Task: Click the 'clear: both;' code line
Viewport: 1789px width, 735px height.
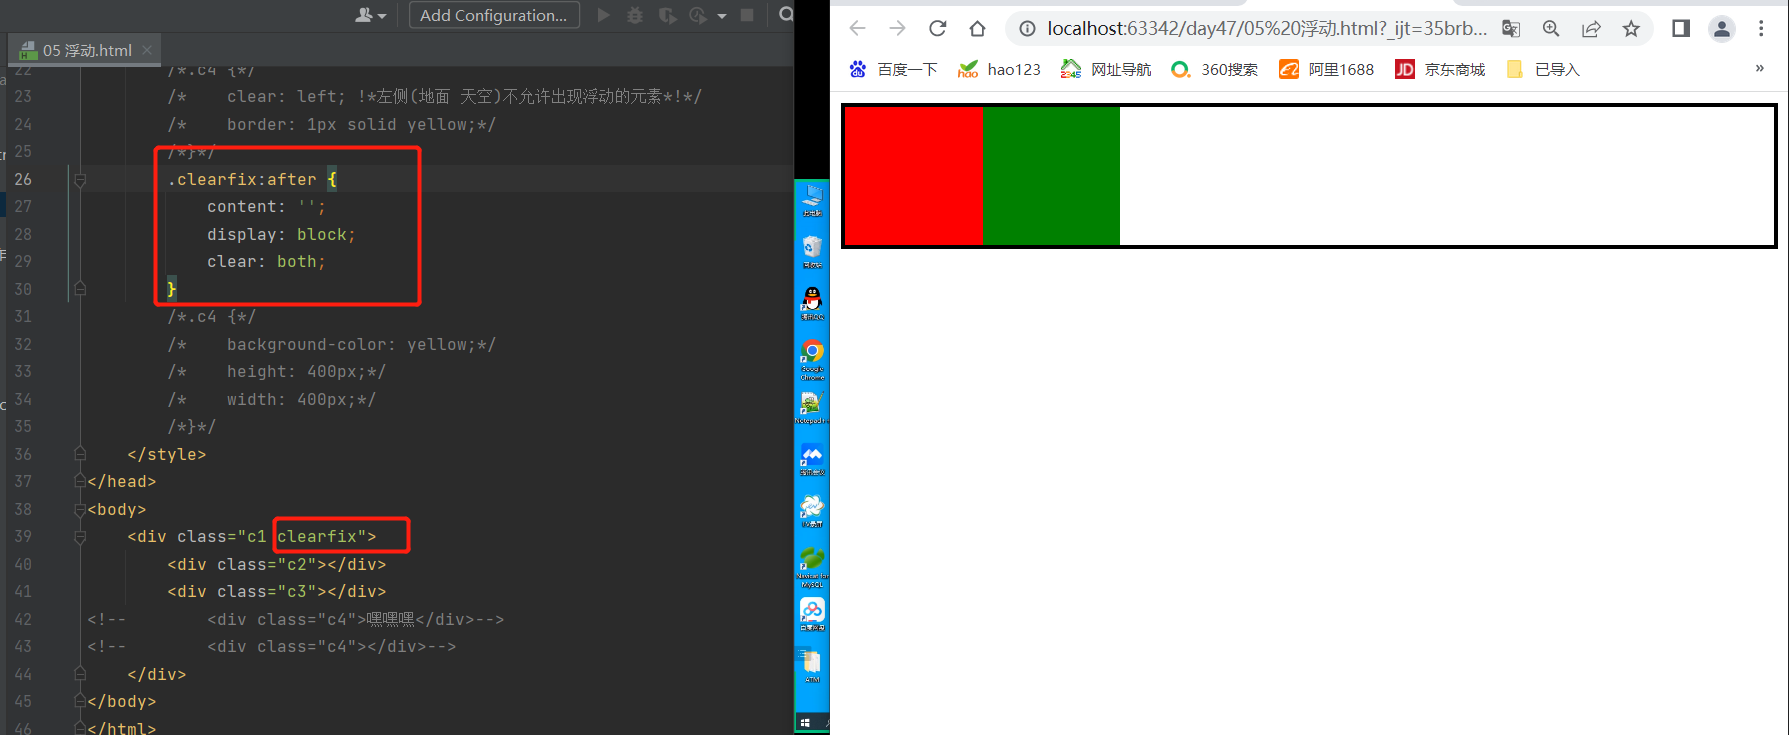Action: [266, 261]
